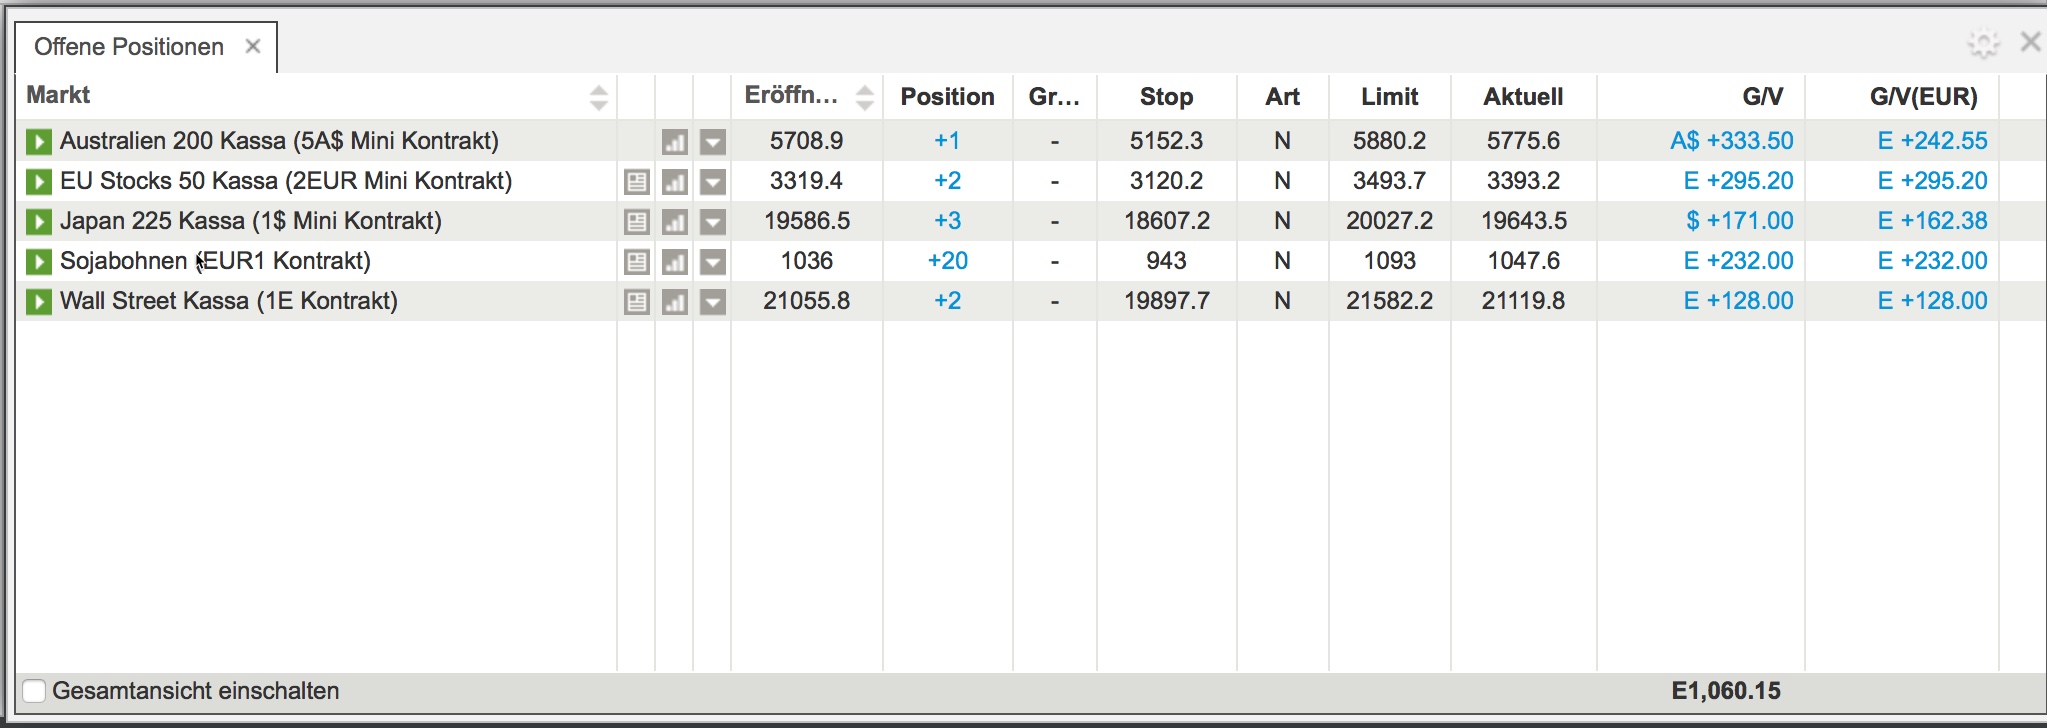Click the green play icon beside Sojabohnen
2047x728 pixels.
tap(38, 262)
